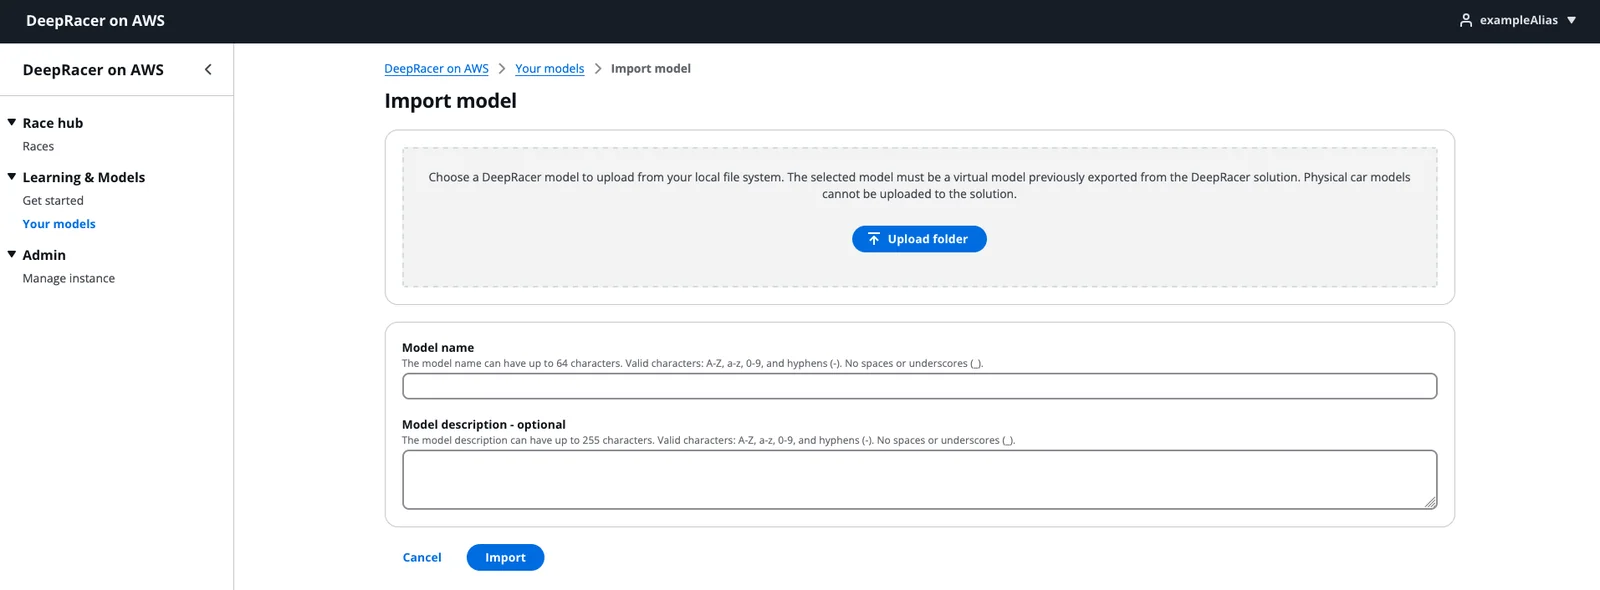The height and width of the screenshot is (590, 1600).
Task: Collapse the side navigation panel
Action: [208, 70]
